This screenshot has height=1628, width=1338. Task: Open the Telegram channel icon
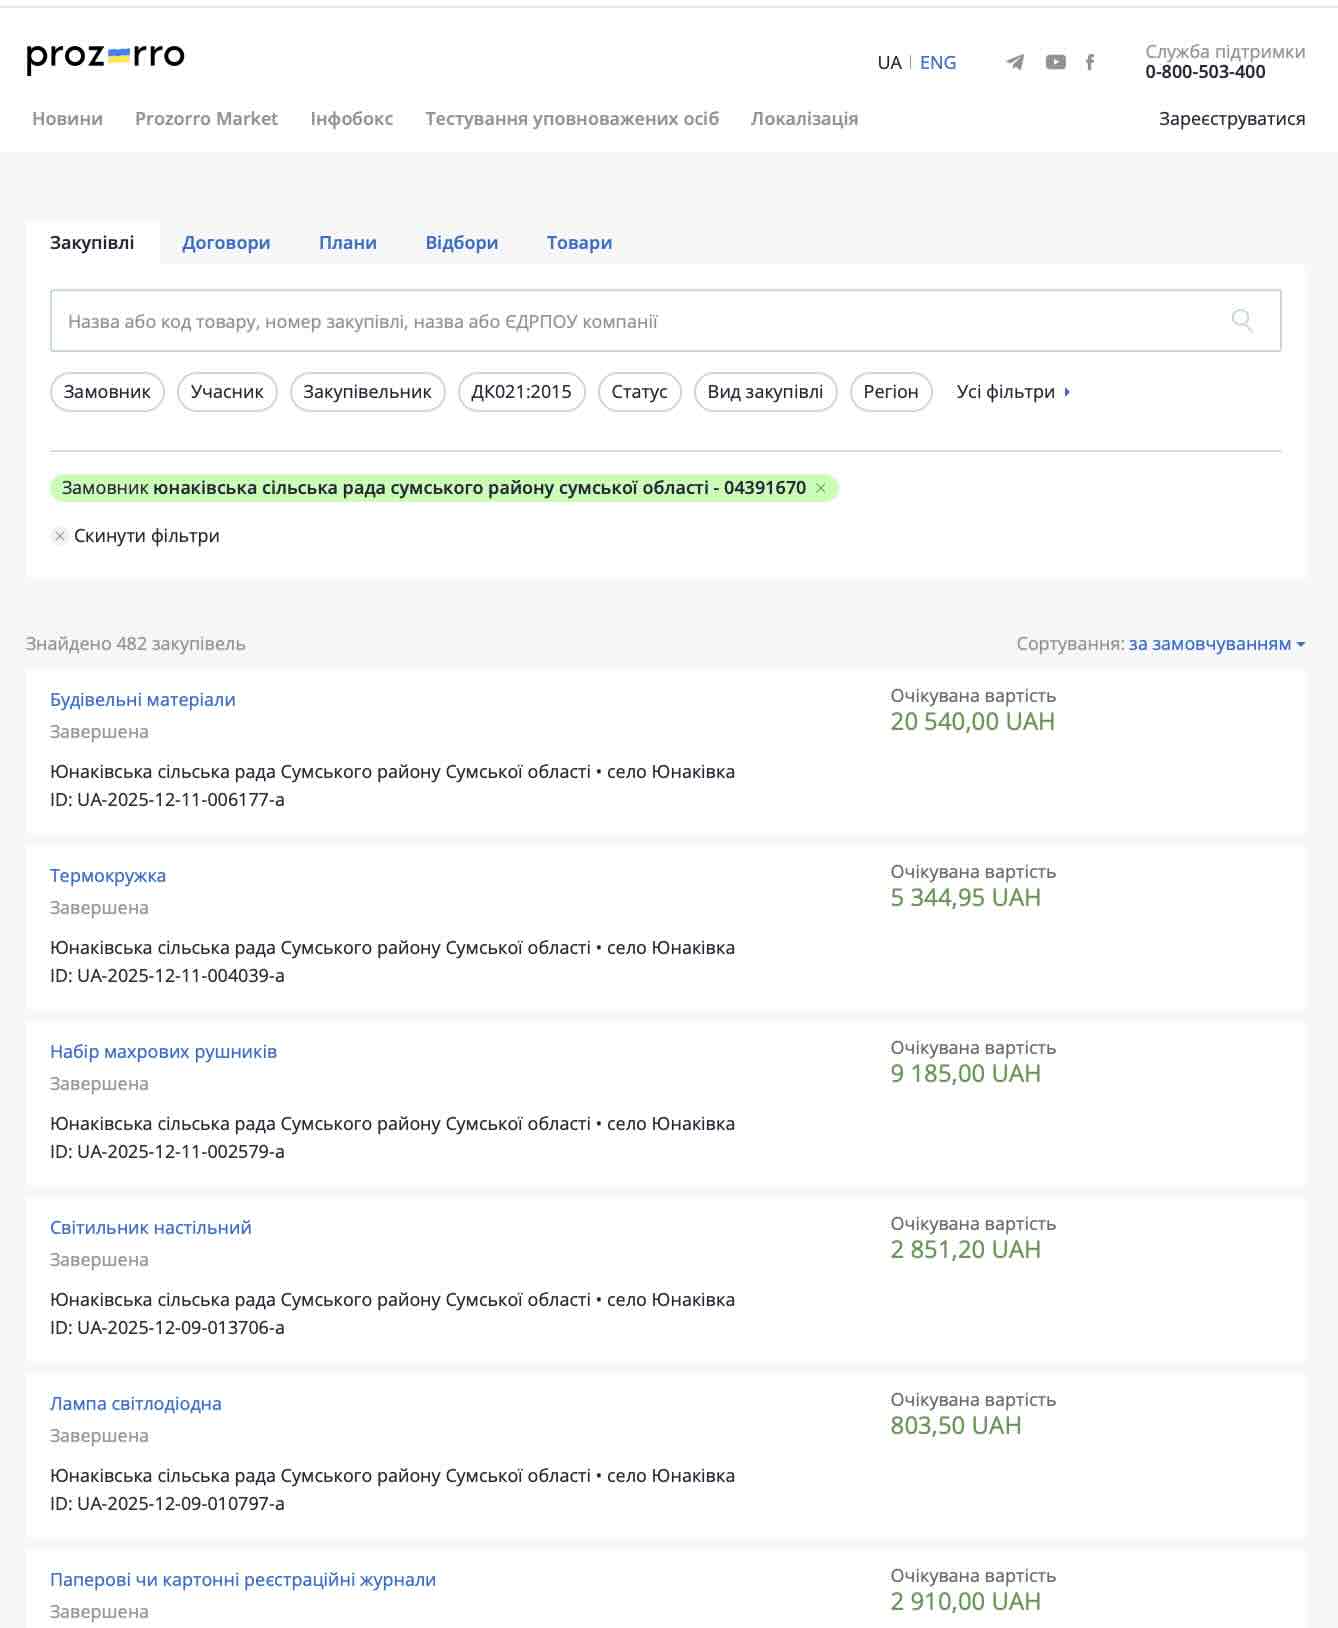coord(1015,62)
